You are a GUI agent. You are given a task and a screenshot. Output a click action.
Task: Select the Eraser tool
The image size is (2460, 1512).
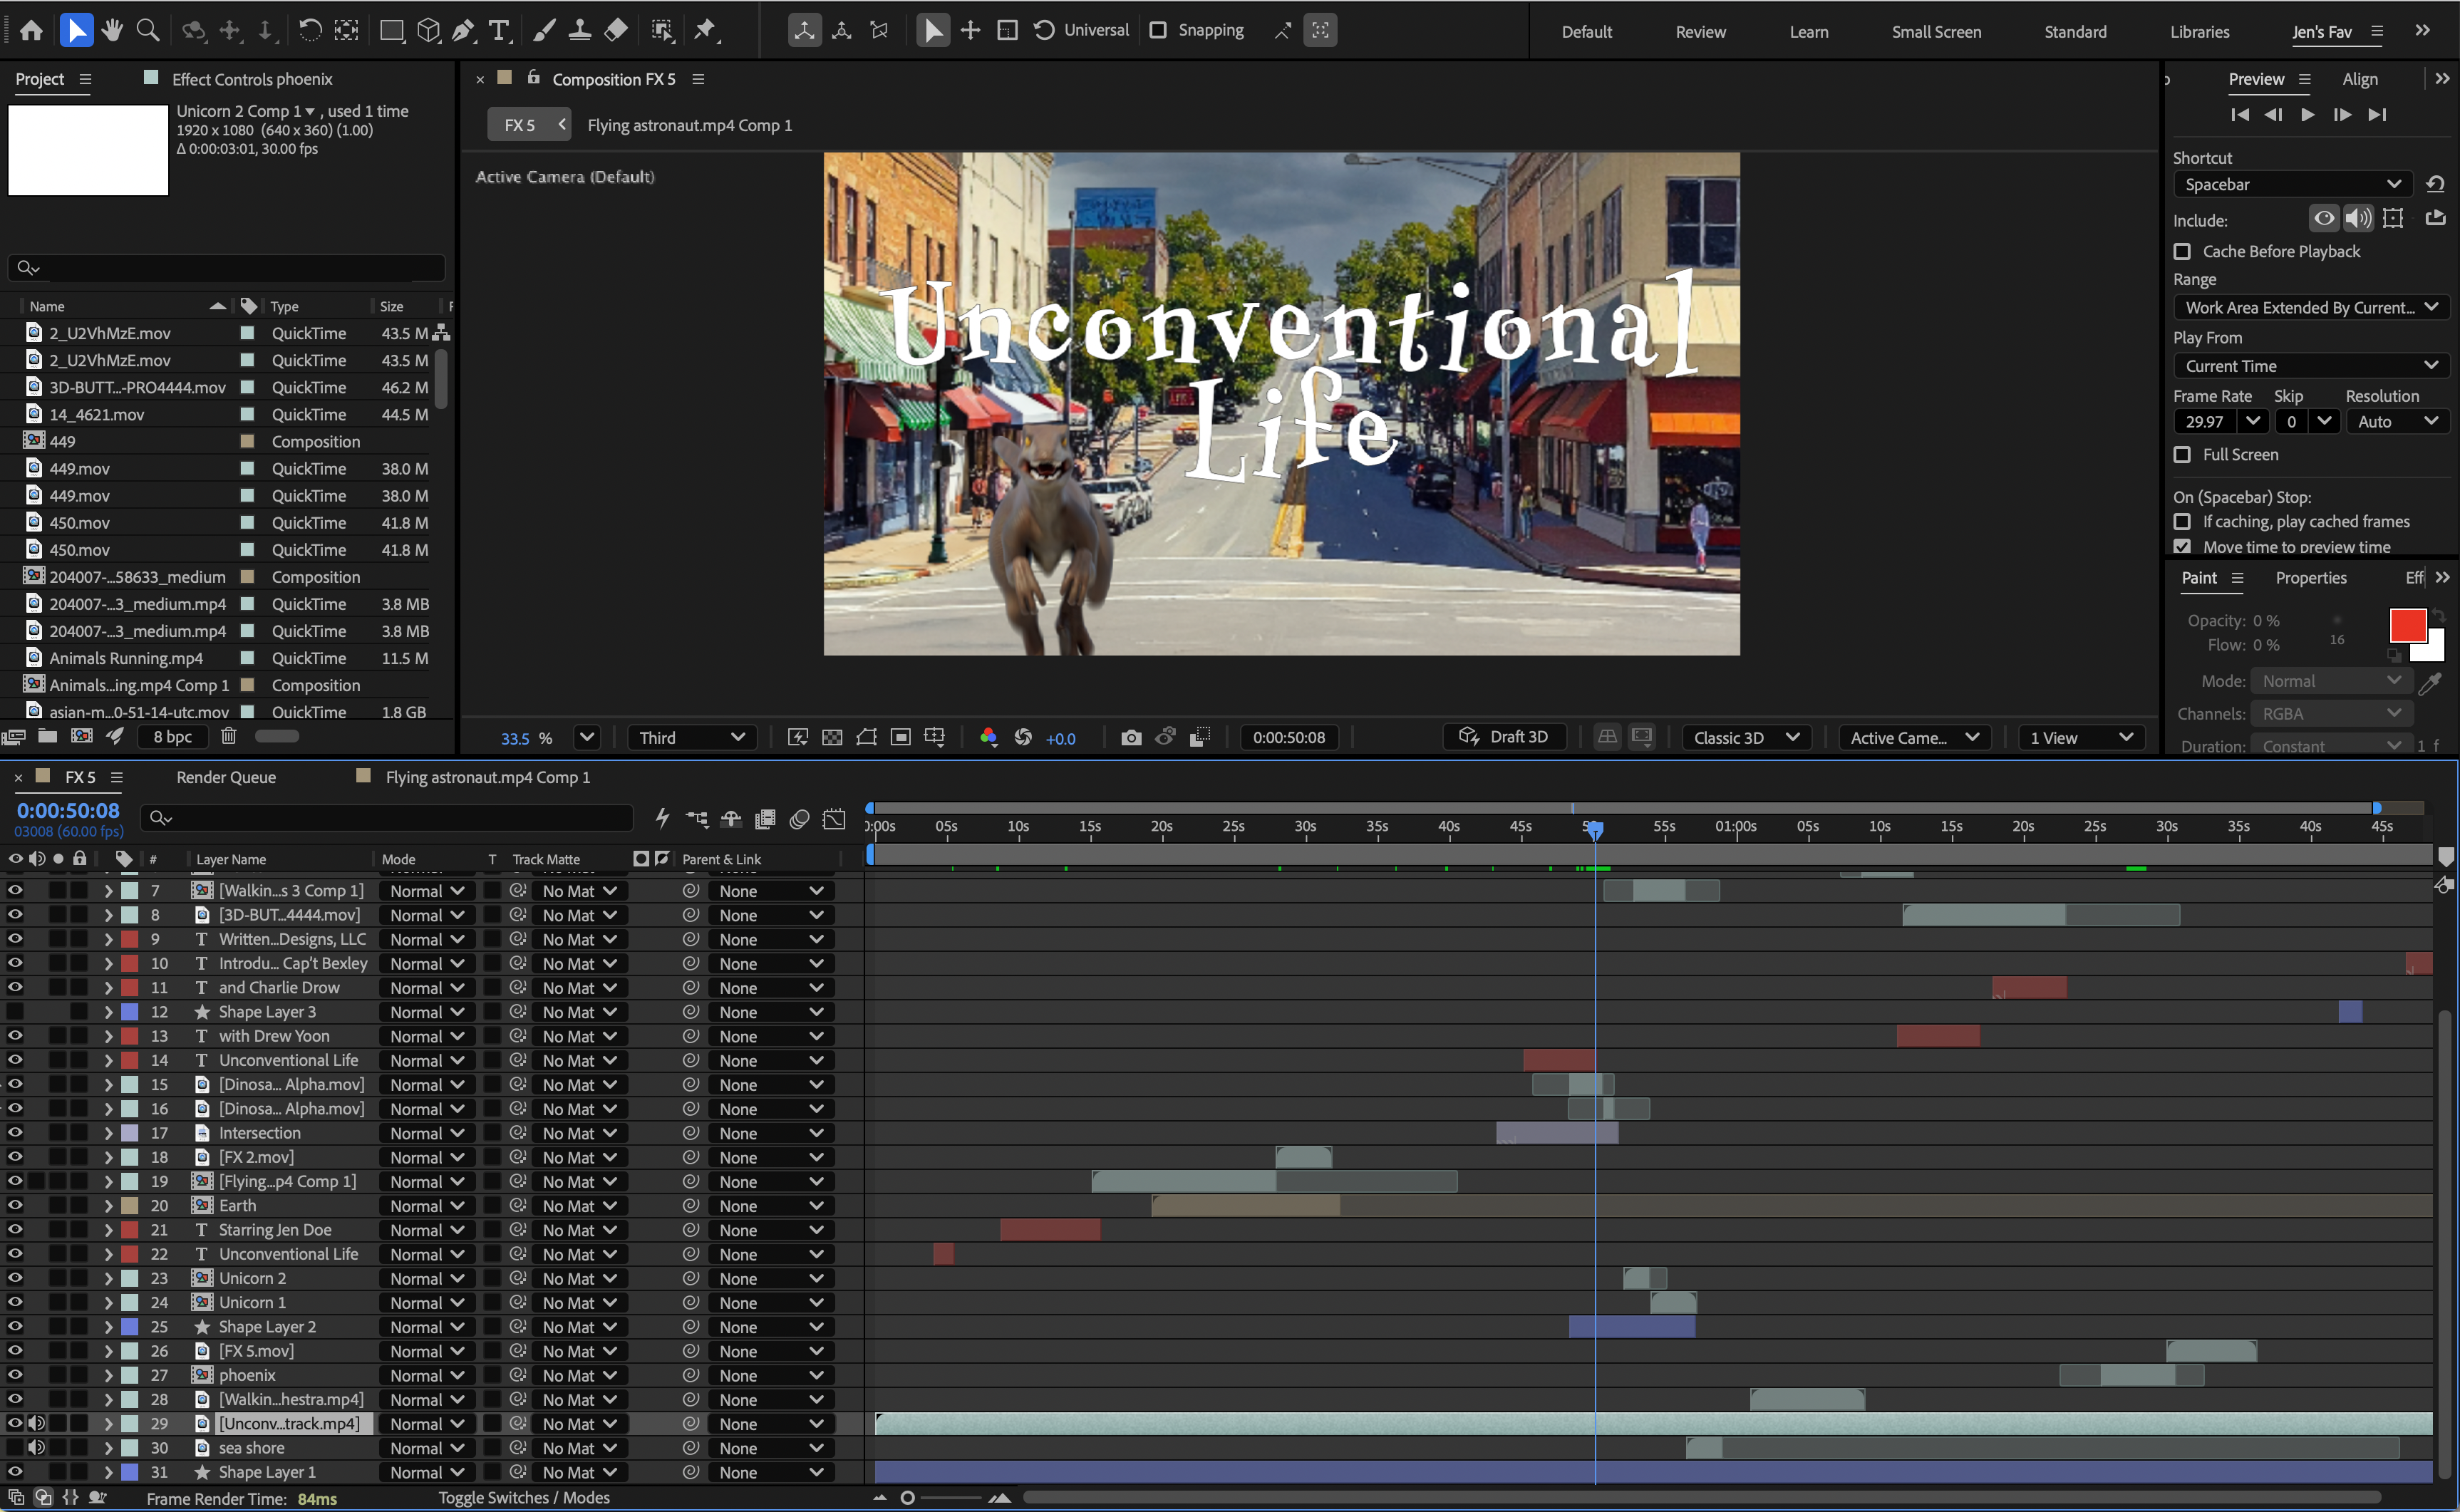tap(616, 31)
